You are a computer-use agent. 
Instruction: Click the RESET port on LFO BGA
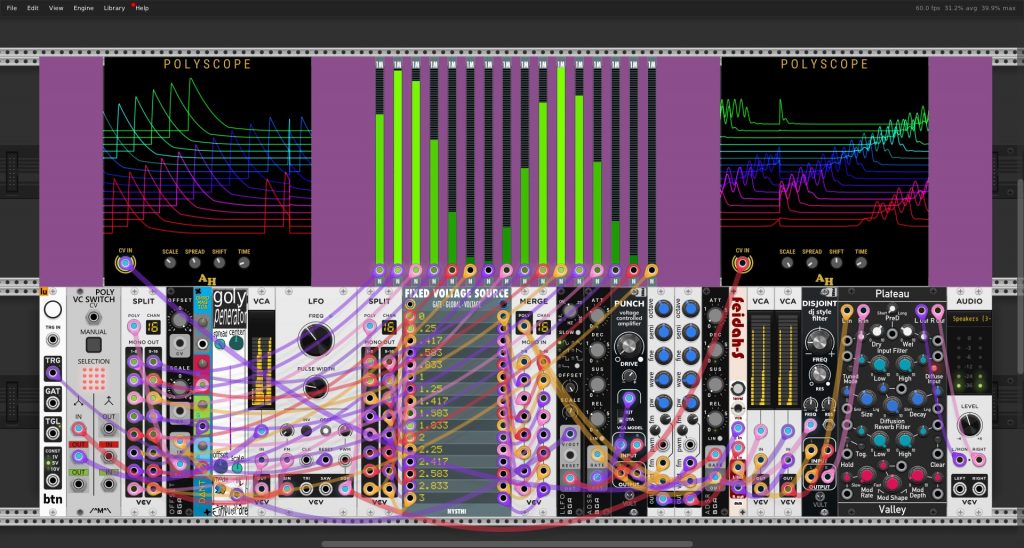coord(570,457)
